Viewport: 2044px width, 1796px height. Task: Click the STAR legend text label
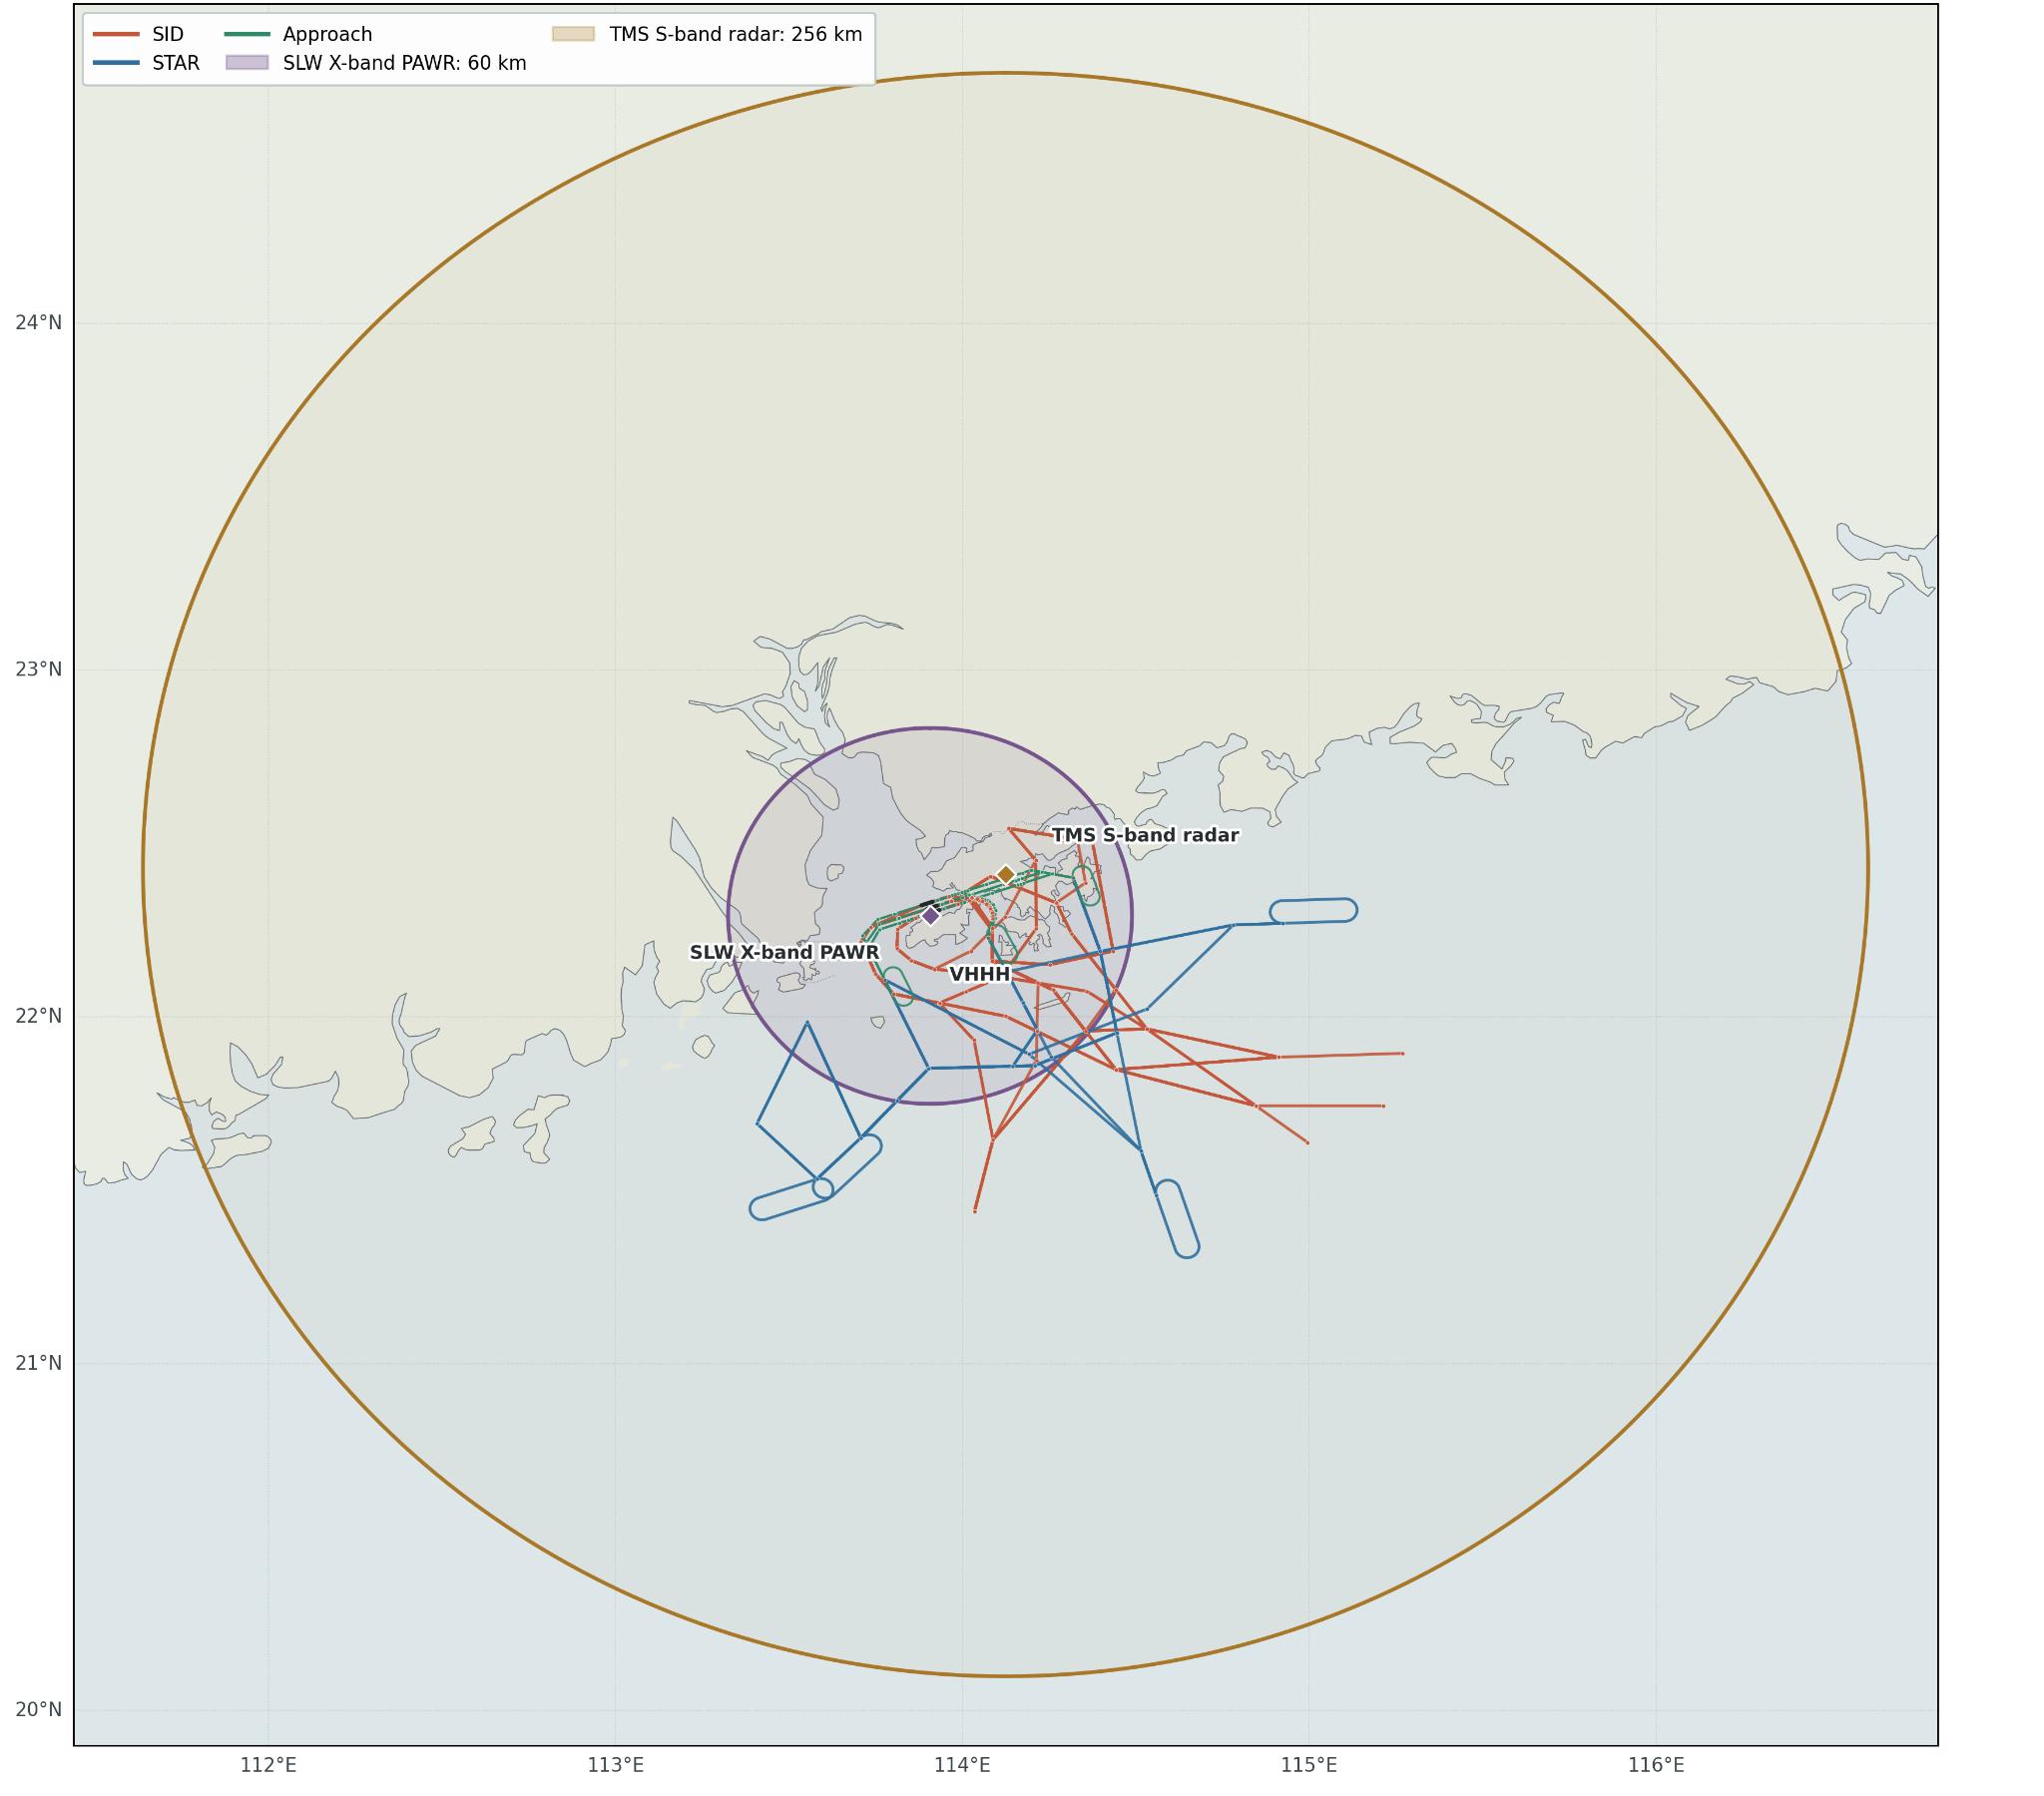point(176,64)
